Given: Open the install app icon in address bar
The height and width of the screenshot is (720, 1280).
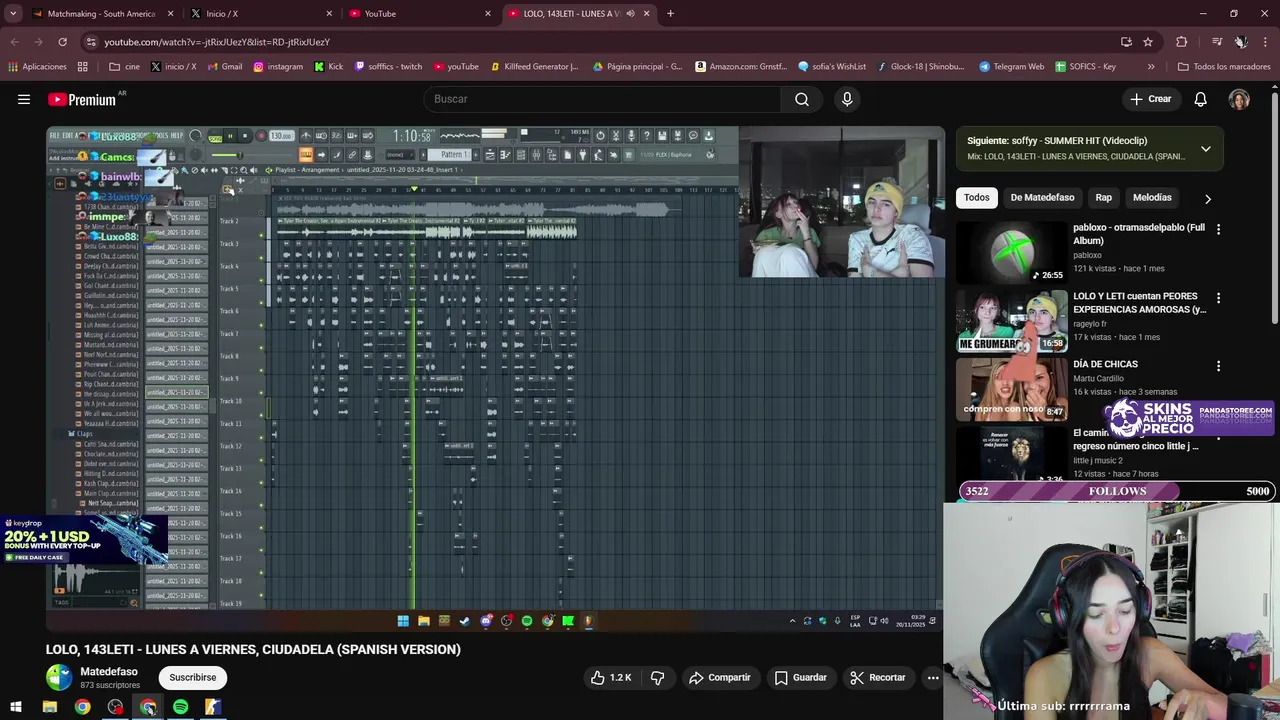Looking at the screenshot, I should (1126, 42).
